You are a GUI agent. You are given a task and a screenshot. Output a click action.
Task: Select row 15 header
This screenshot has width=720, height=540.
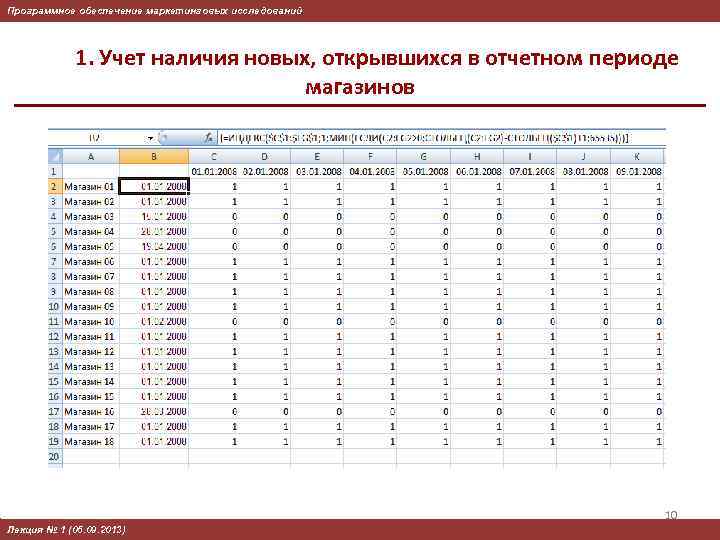(55, 382)
